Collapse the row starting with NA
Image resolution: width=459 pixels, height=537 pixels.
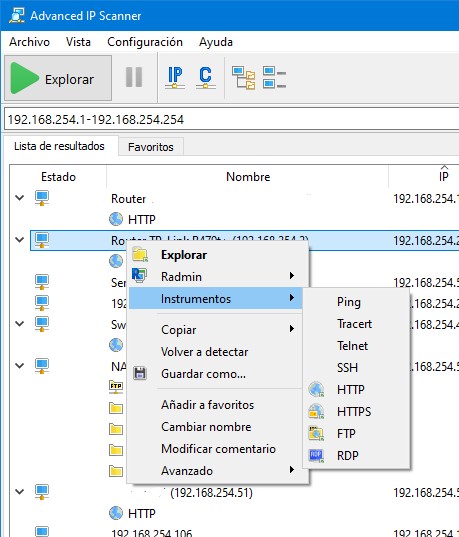(20, 366)
